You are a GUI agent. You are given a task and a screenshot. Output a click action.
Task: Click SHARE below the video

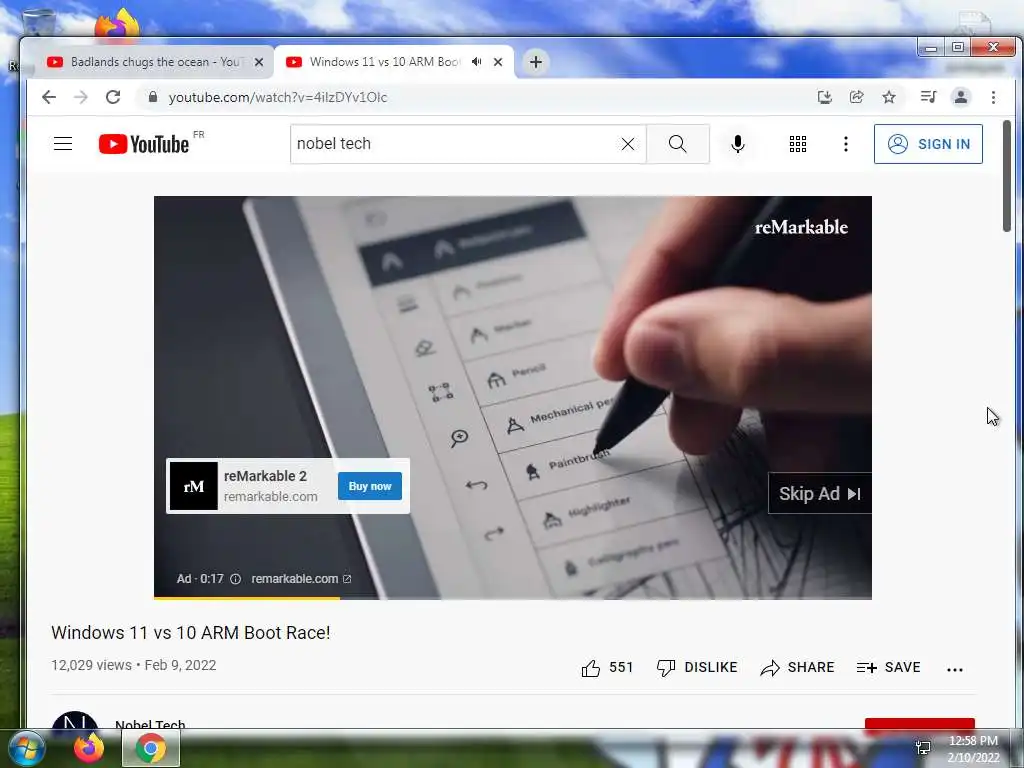point(797,667)
